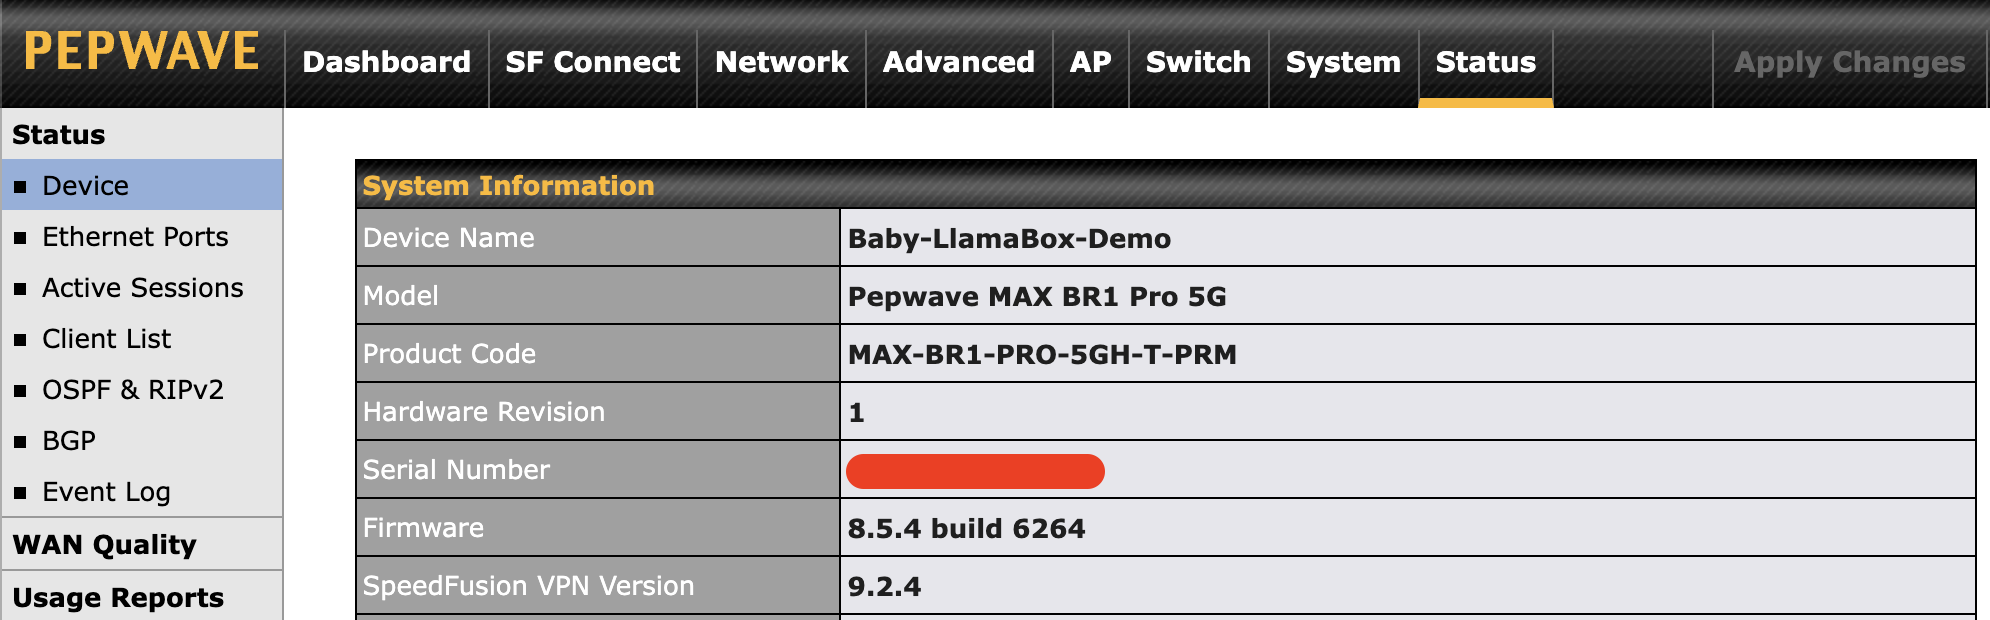
Task: Click the redacted Serial Number value
Action: (x=975, y=471)
